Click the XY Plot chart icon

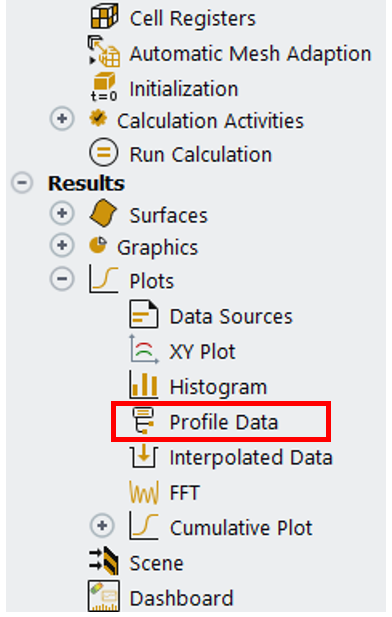pyautogui.click(x=144, y=349)
